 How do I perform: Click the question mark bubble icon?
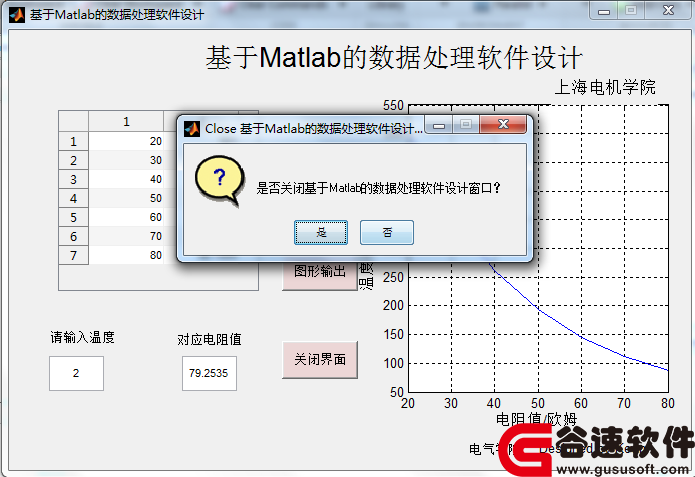tap(220, 181)
